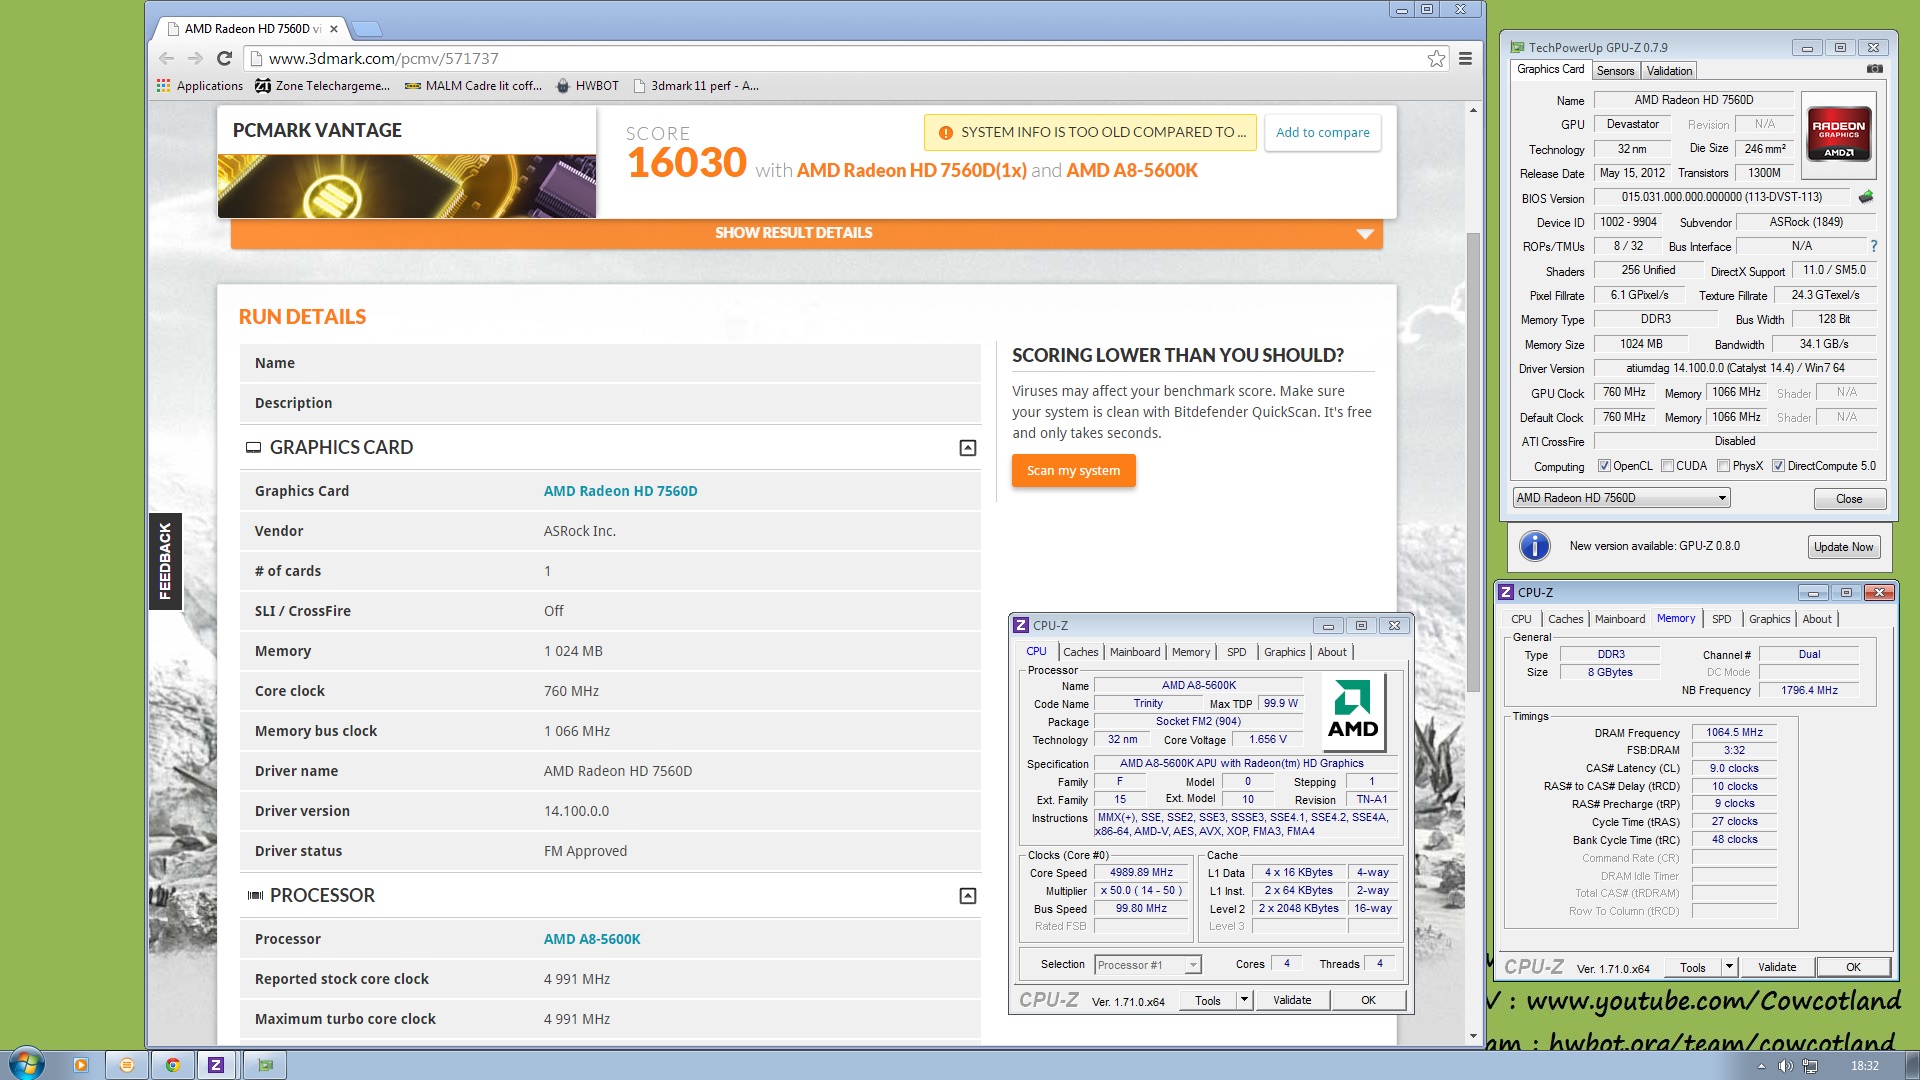Viewport: 1920px width, 1080px height.
Task: Click the PCMark Vantage banner image
Action: [x=407, y=186]
